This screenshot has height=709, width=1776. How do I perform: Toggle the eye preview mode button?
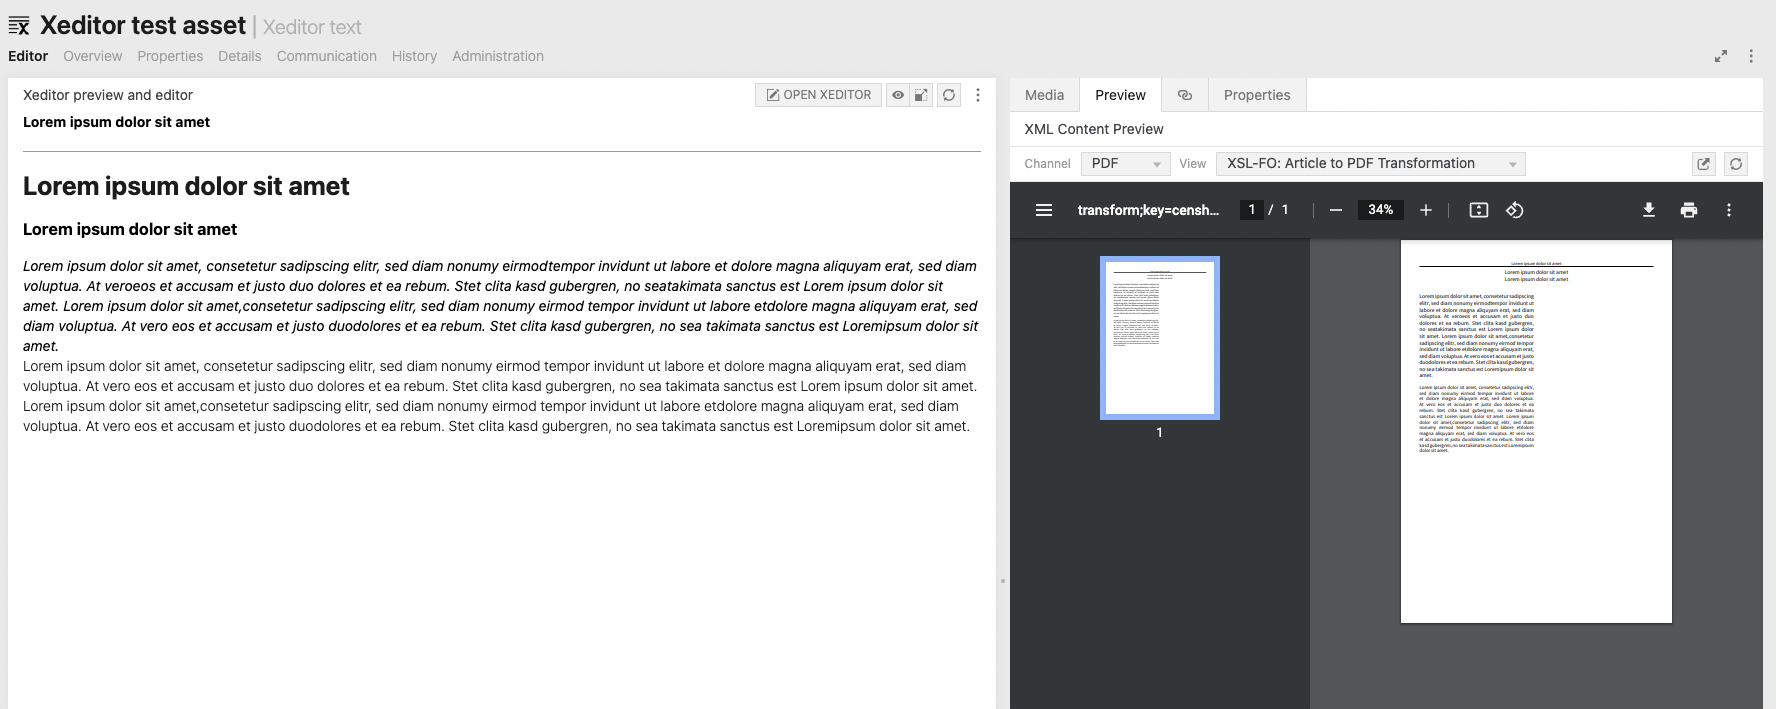click(x=898, y=95)
